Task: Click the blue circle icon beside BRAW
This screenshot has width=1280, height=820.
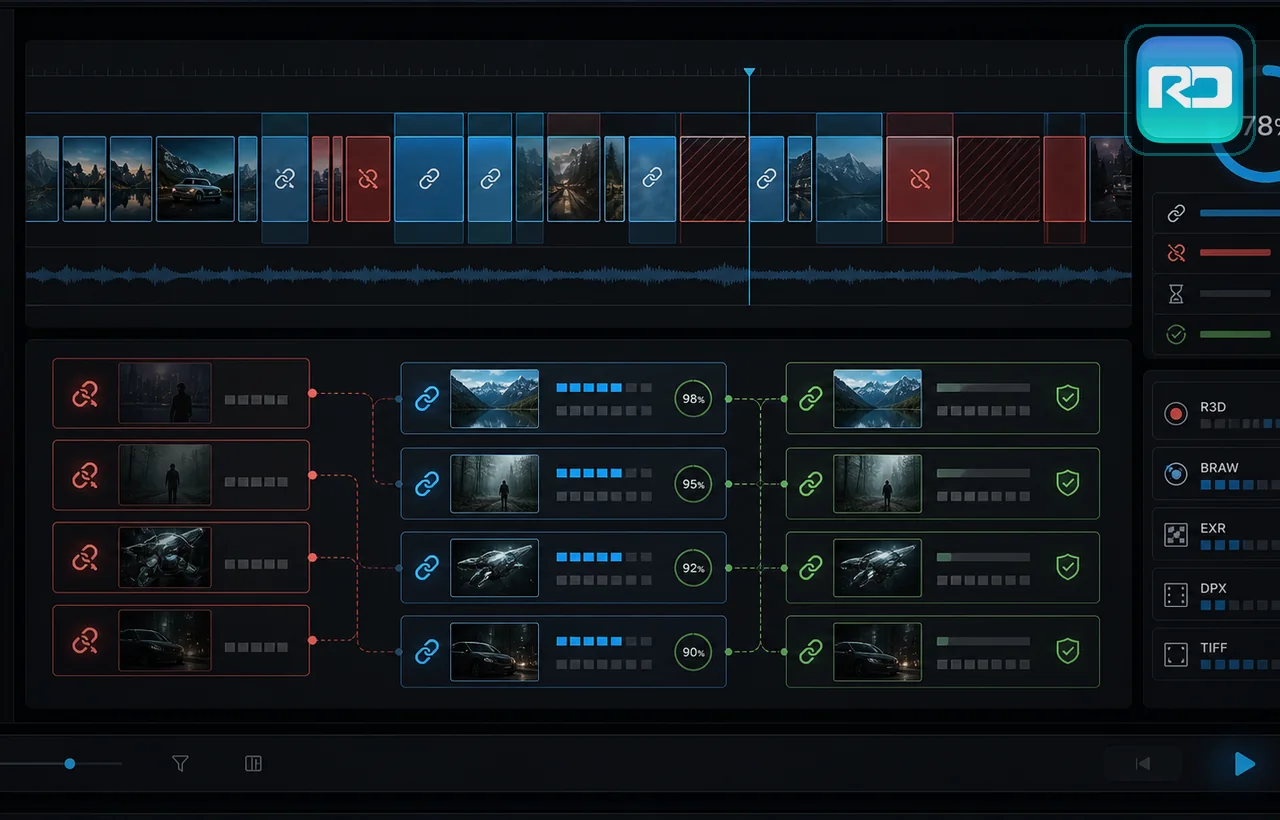Action: [x=1176, y=473]
